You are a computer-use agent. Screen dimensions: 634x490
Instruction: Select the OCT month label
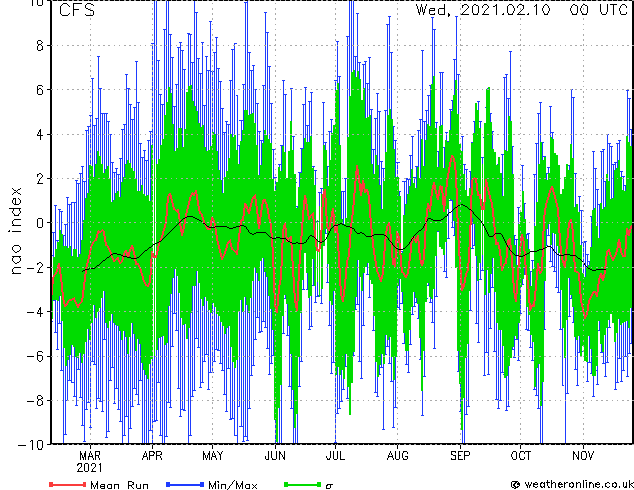click(x=521, y=456)
